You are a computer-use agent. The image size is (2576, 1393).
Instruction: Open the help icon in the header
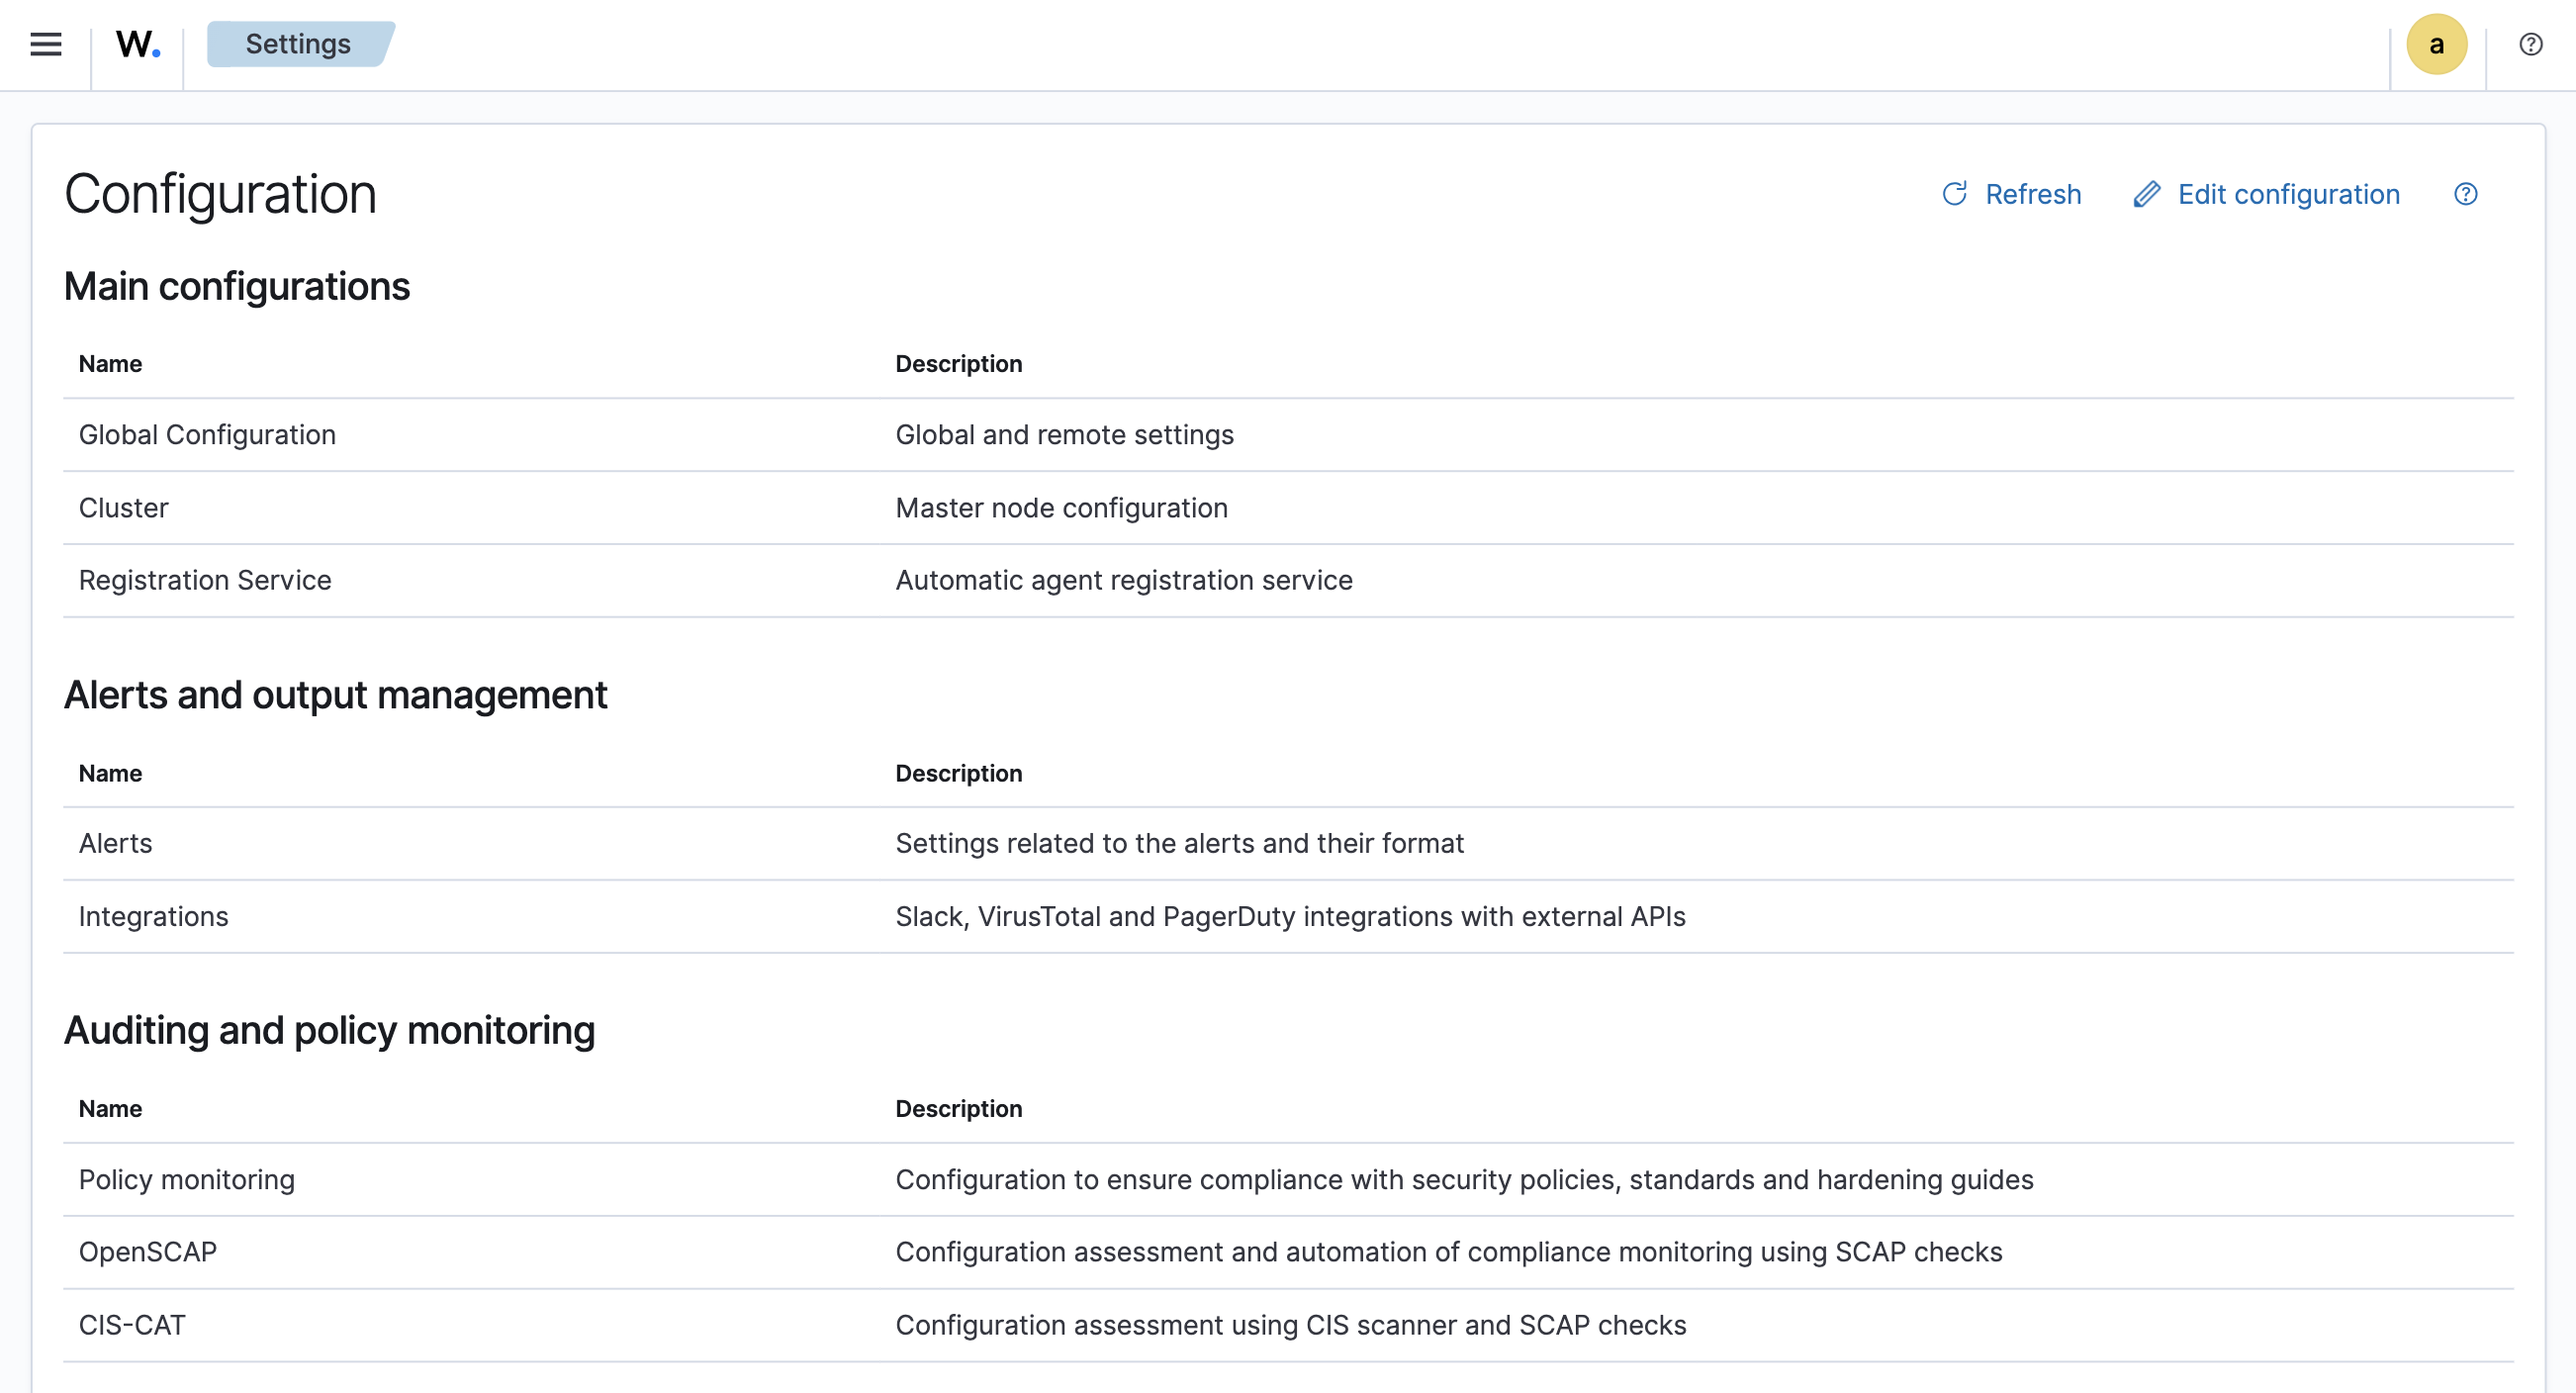2531,43
